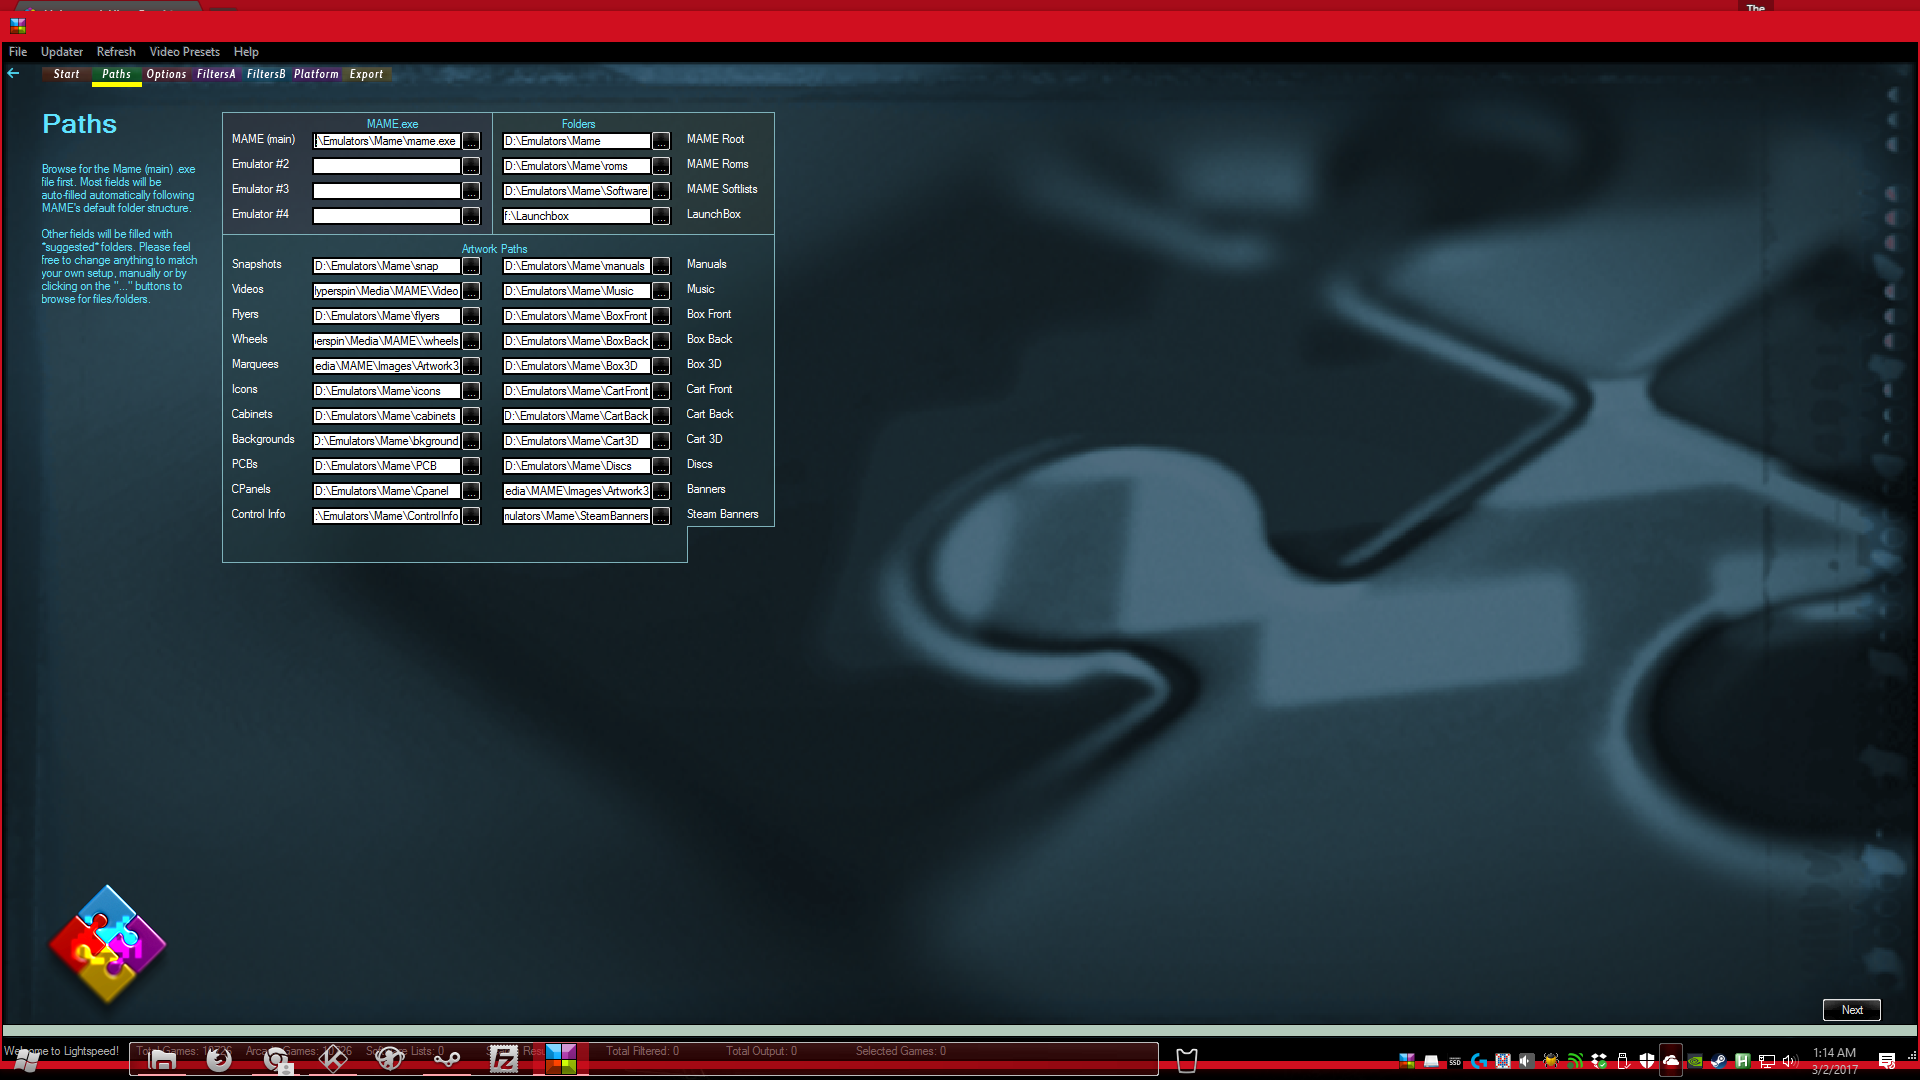This screenshot has width=1920, height=1080.
Task: Click the volume speaker tray icon
Action: click(x=1791, y=1061)
